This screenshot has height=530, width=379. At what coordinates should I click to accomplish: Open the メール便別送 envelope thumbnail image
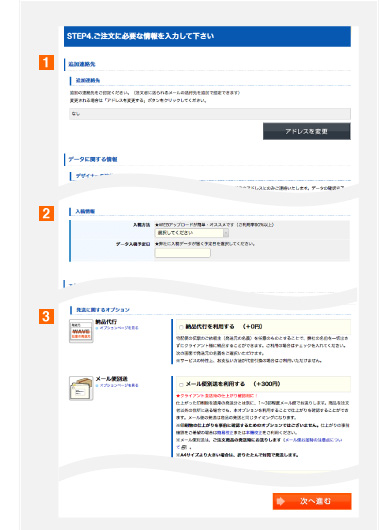(x=81, y=388)
